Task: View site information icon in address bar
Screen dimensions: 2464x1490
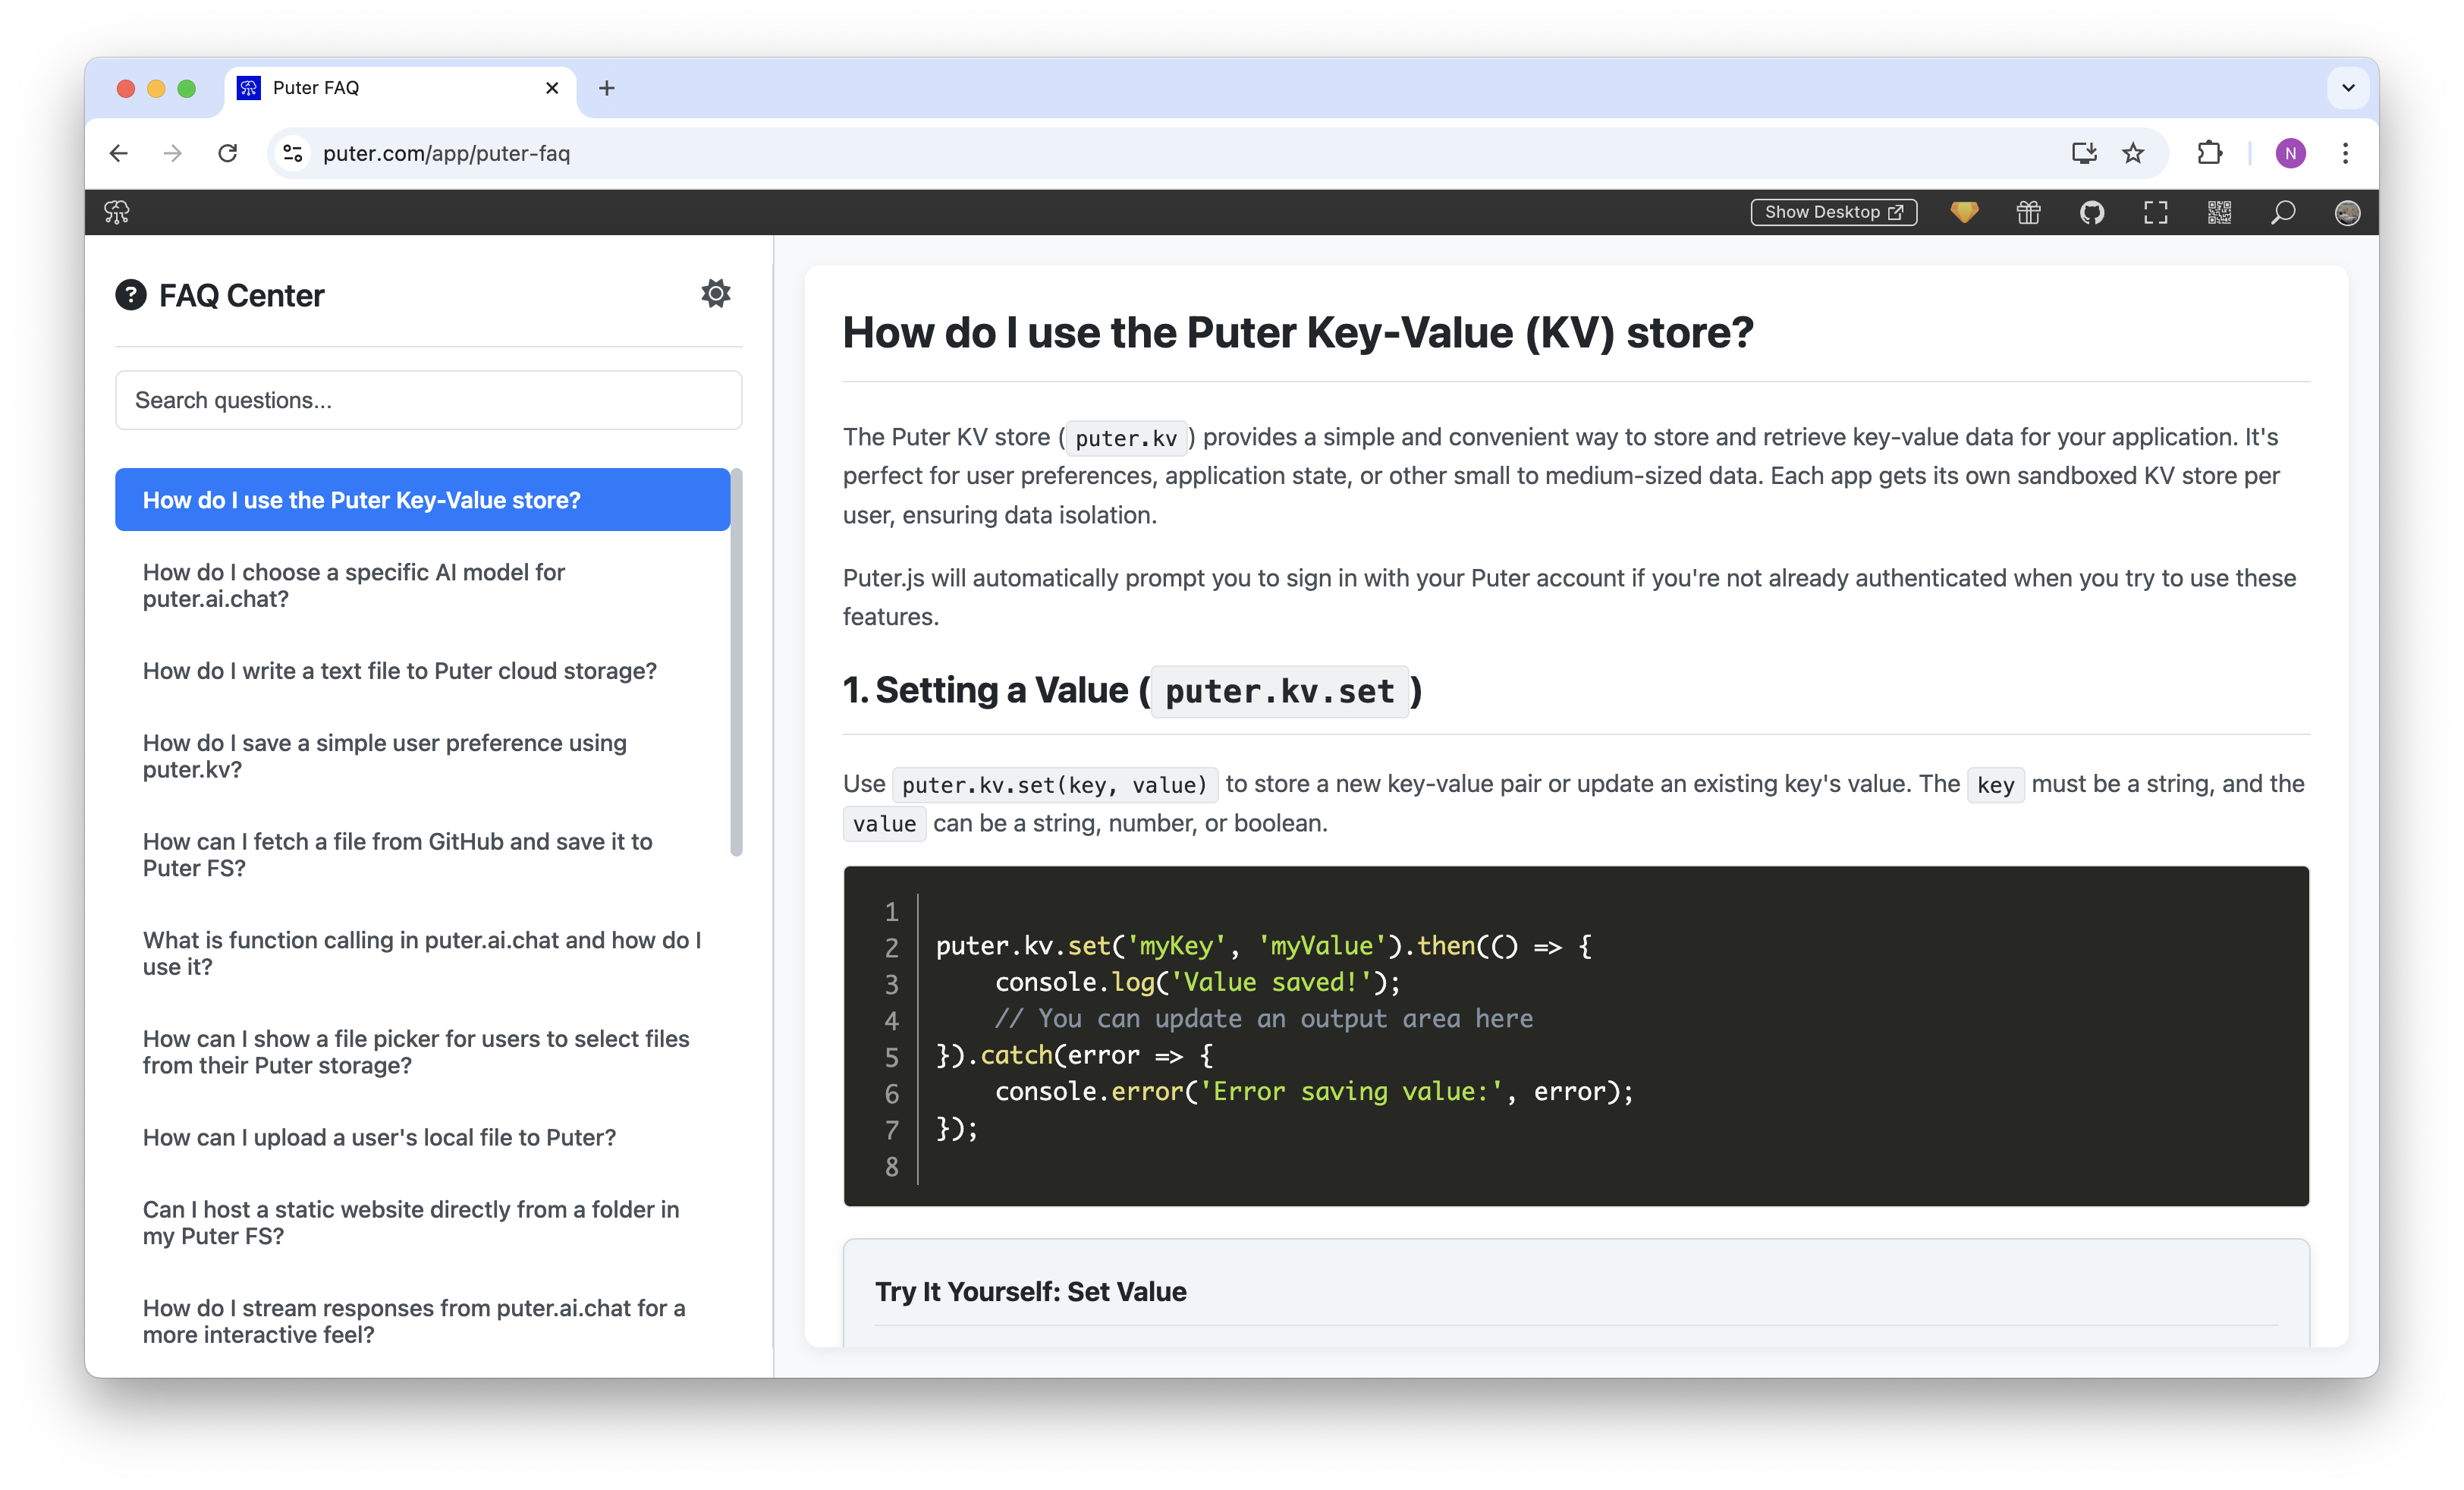Action: click(293, 153)
